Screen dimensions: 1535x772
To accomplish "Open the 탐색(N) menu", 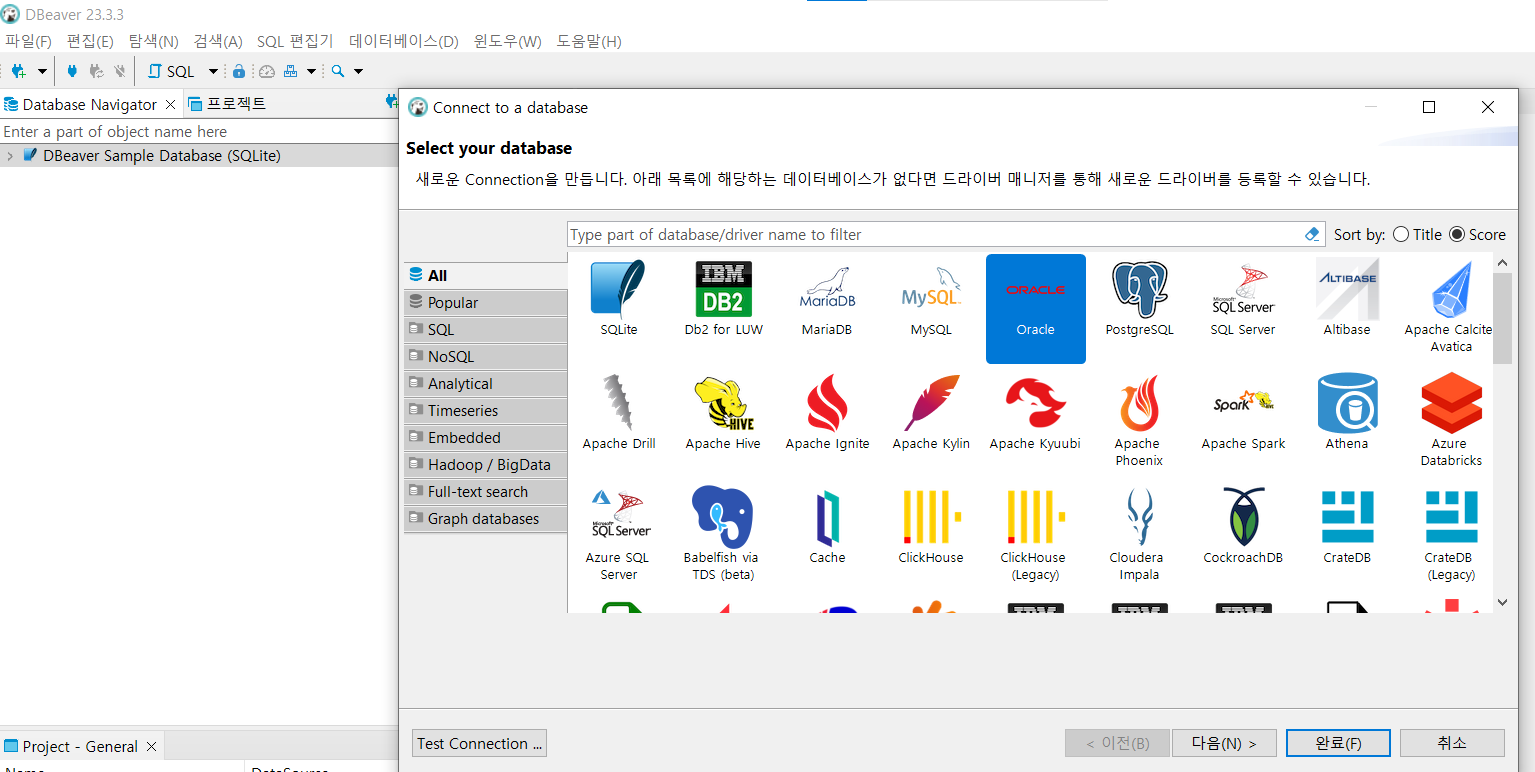I will click(153, 41).
